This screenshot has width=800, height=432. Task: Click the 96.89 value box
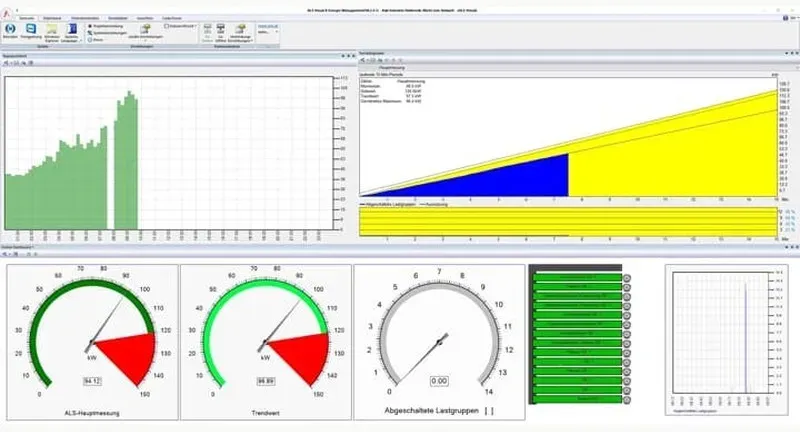point(266,381)
